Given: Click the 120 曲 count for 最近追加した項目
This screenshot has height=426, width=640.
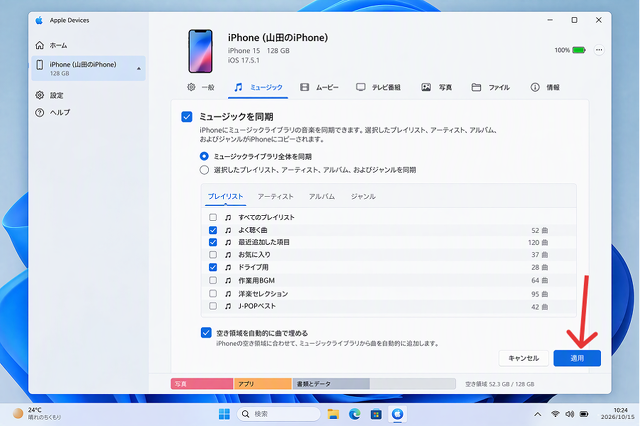Looking at the screenshot, I should point(538,242).
